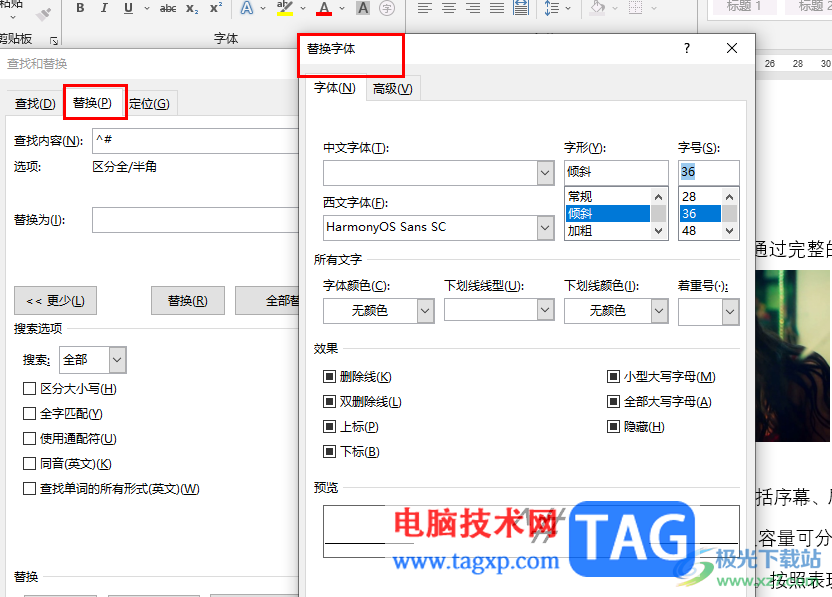Viewport: 832px width, 597px height.
Task: Switch to 定位(G) tab
Action: click(149, 103)
